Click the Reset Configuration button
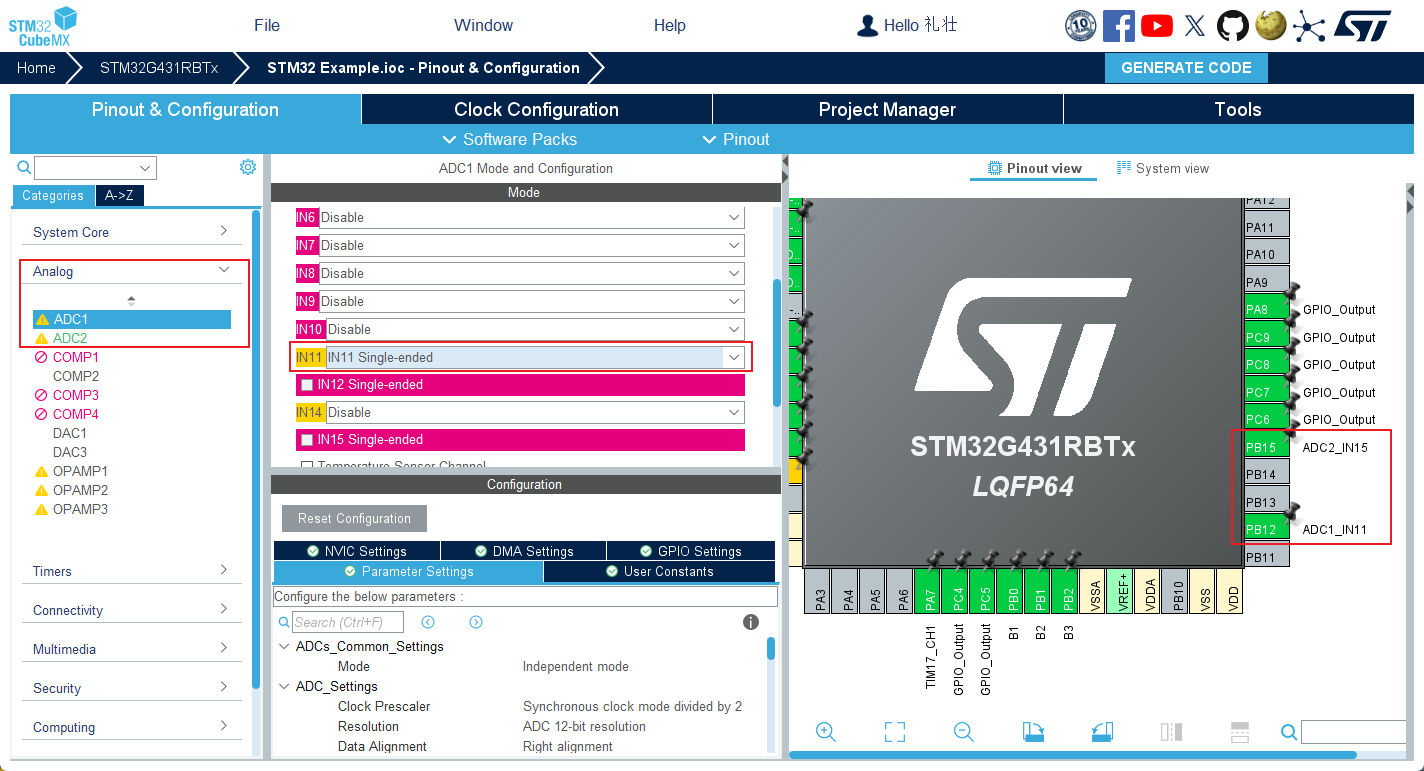The height and width of the screenshot is (771, 1424). coord(354,518)
